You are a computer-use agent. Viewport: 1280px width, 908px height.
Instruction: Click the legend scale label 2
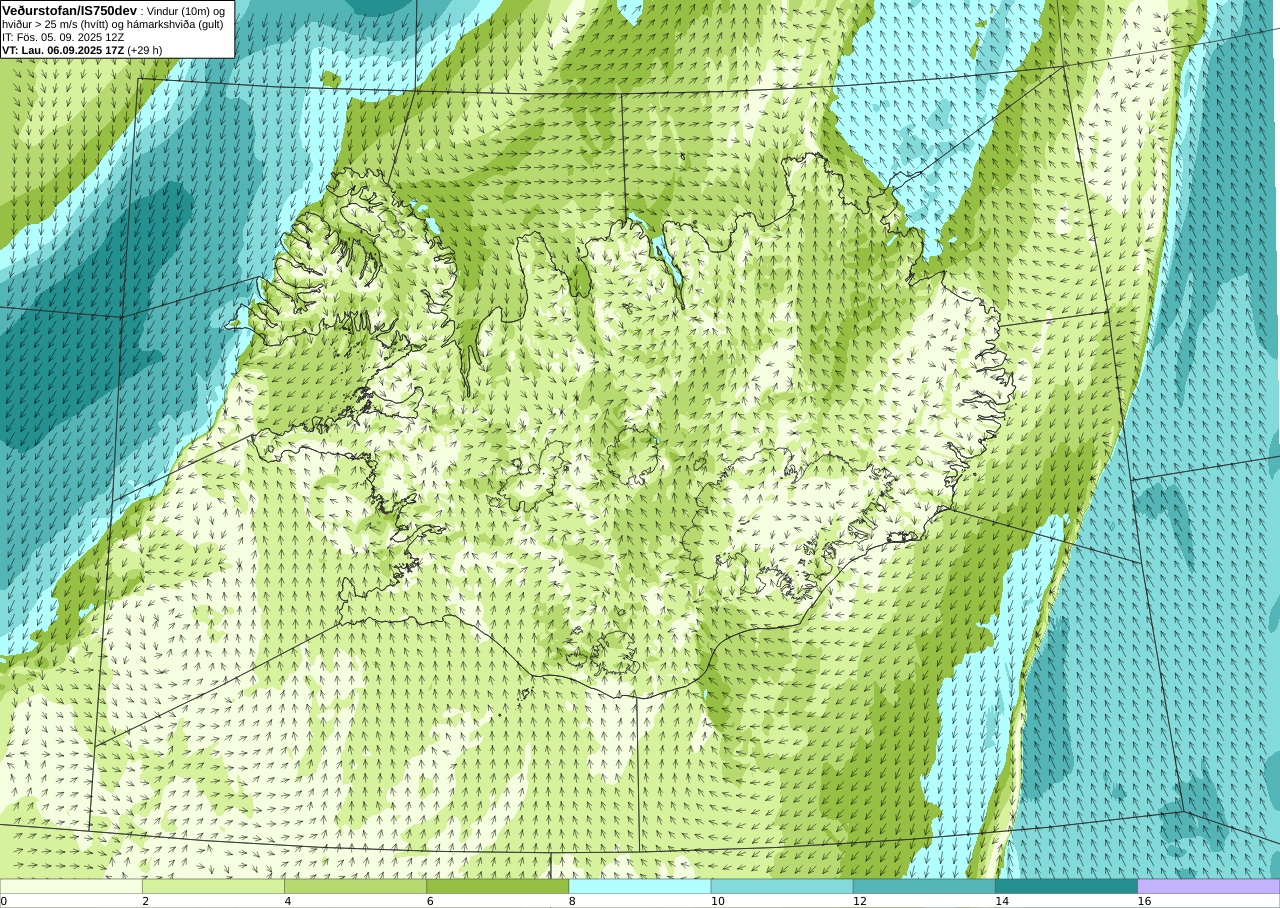point(146,901)
